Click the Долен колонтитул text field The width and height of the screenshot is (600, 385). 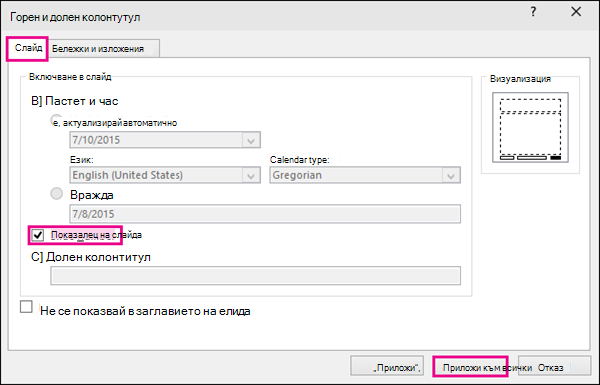tap(255, 276)
